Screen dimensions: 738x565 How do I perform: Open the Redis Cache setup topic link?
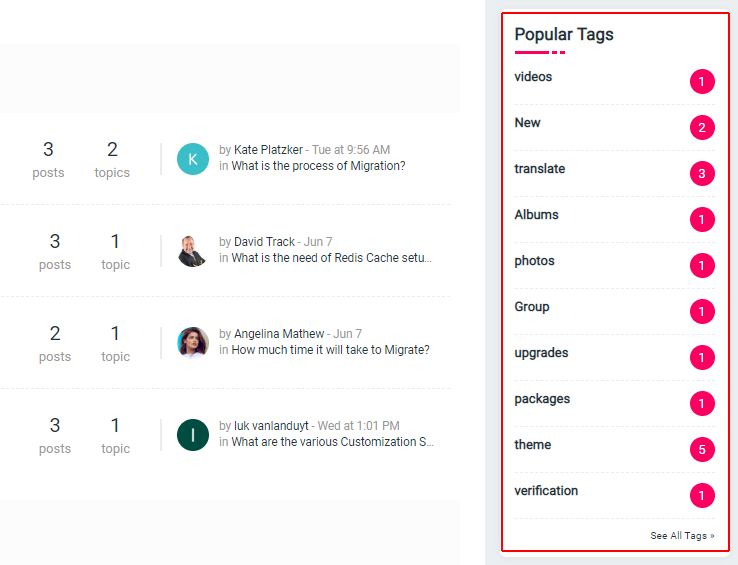point(331,258)
